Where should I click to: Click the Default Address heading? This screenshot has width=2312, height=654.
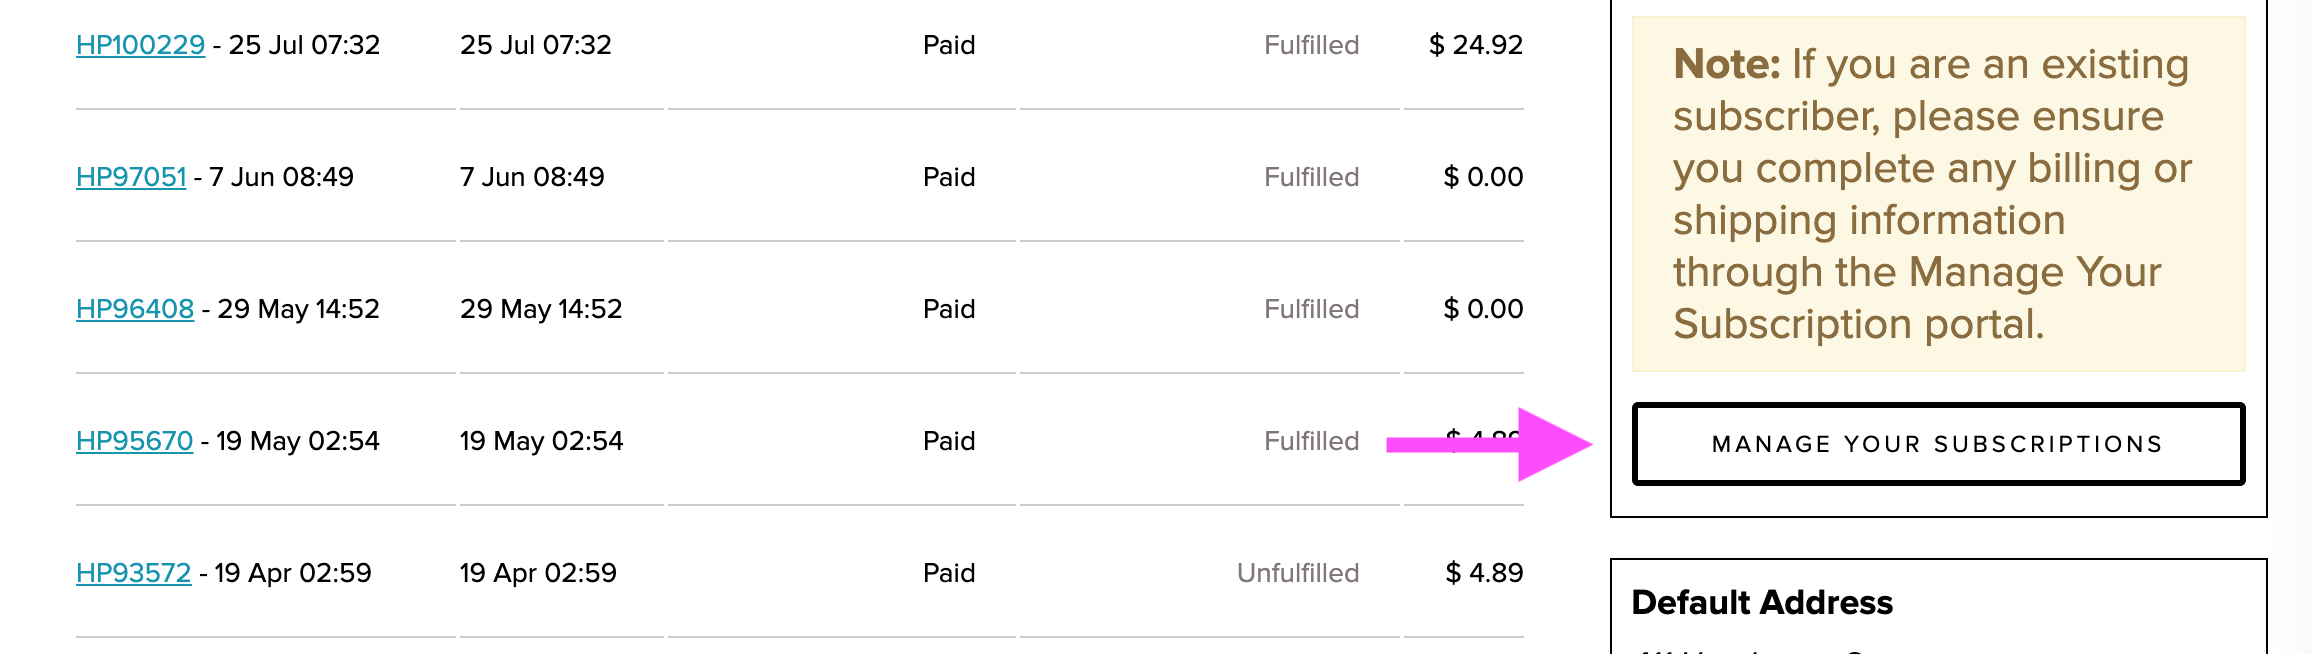(1762, 602)
